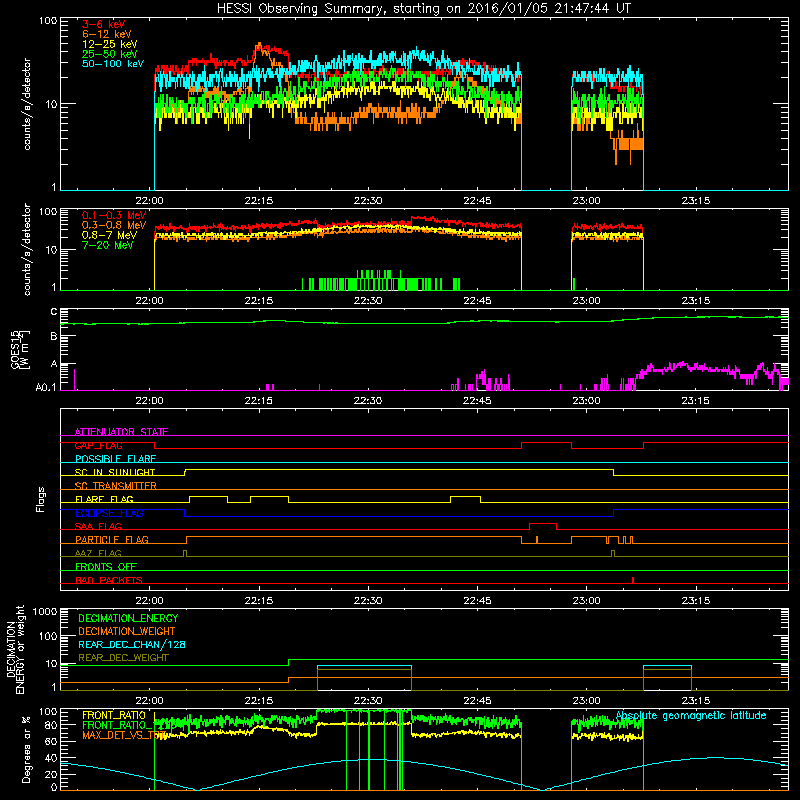
Task: Click the vertical 'Flags' axis label
Action: click(x=41, y=499)
